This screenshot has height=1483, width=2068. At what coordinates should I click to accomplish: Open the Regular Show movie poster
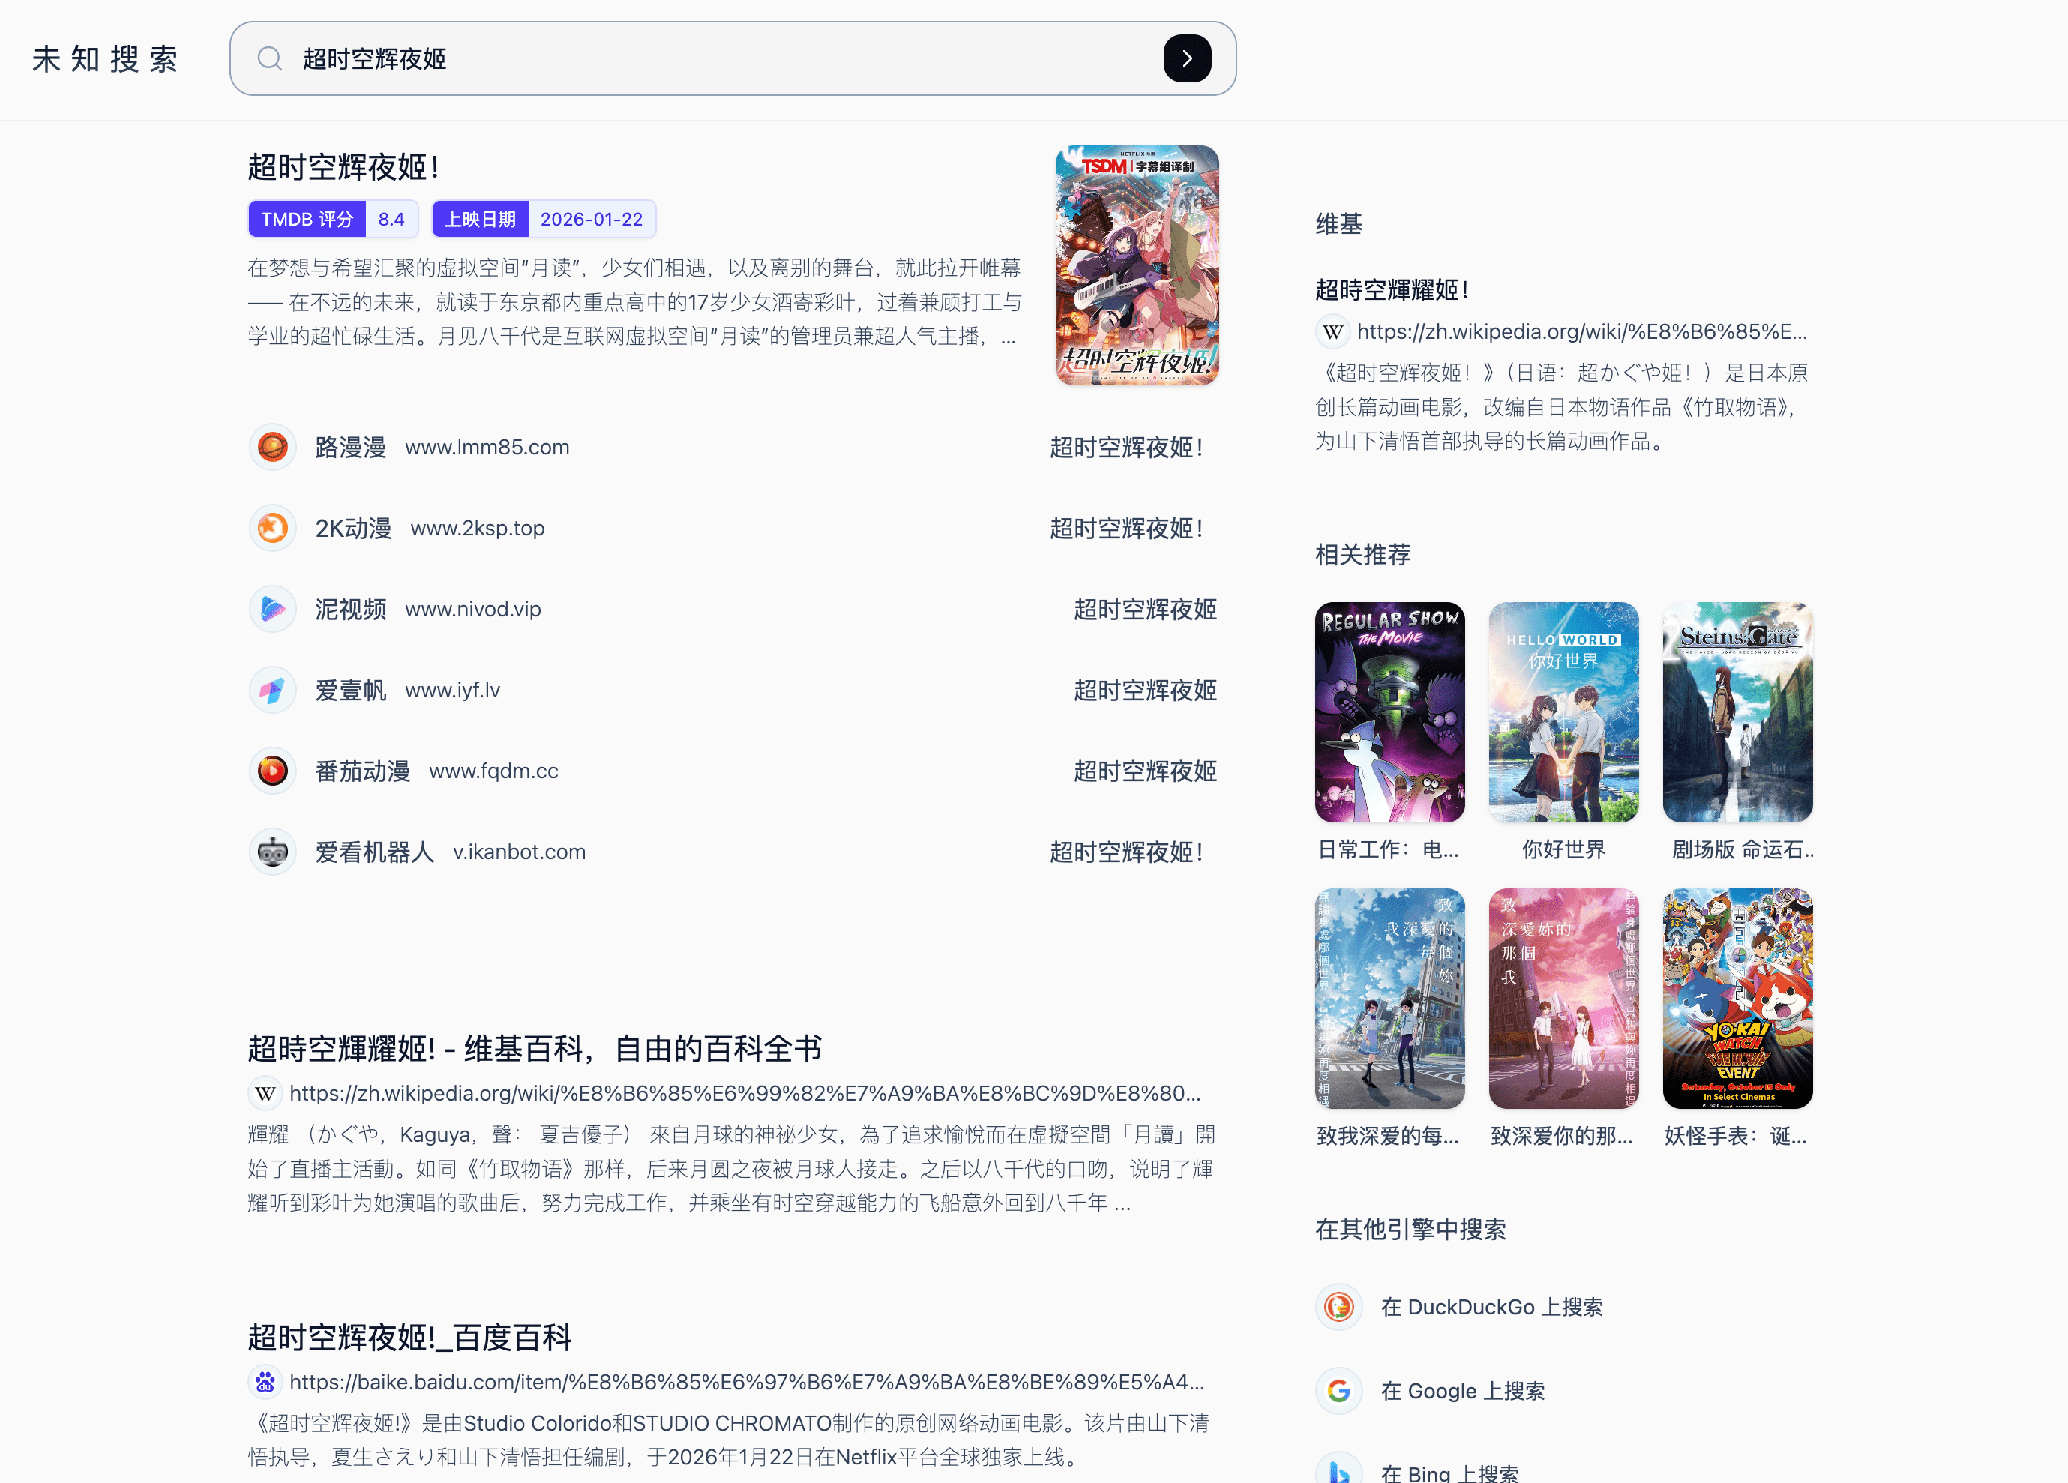1389,712
